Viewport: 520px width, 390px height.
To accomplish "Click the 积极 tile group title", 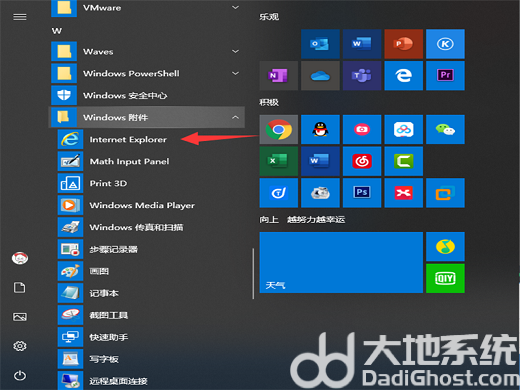I will 269,102.
